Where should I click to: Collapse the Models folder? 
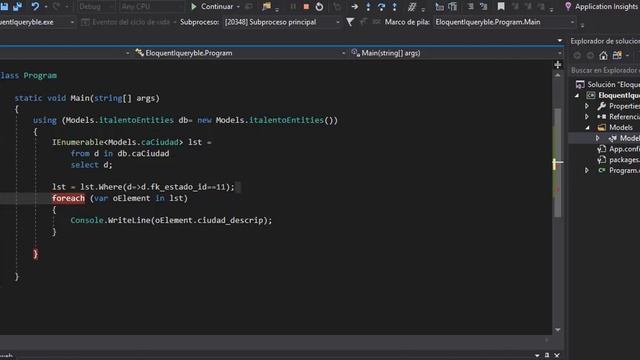pyautogui.click(x=588, y=128)
